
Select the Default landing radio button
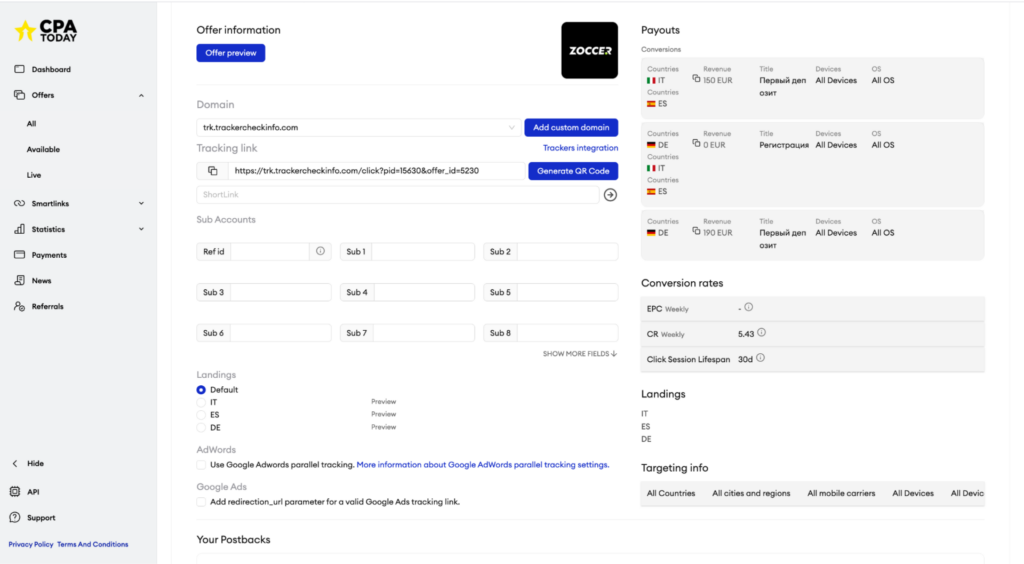coord(201,390)
